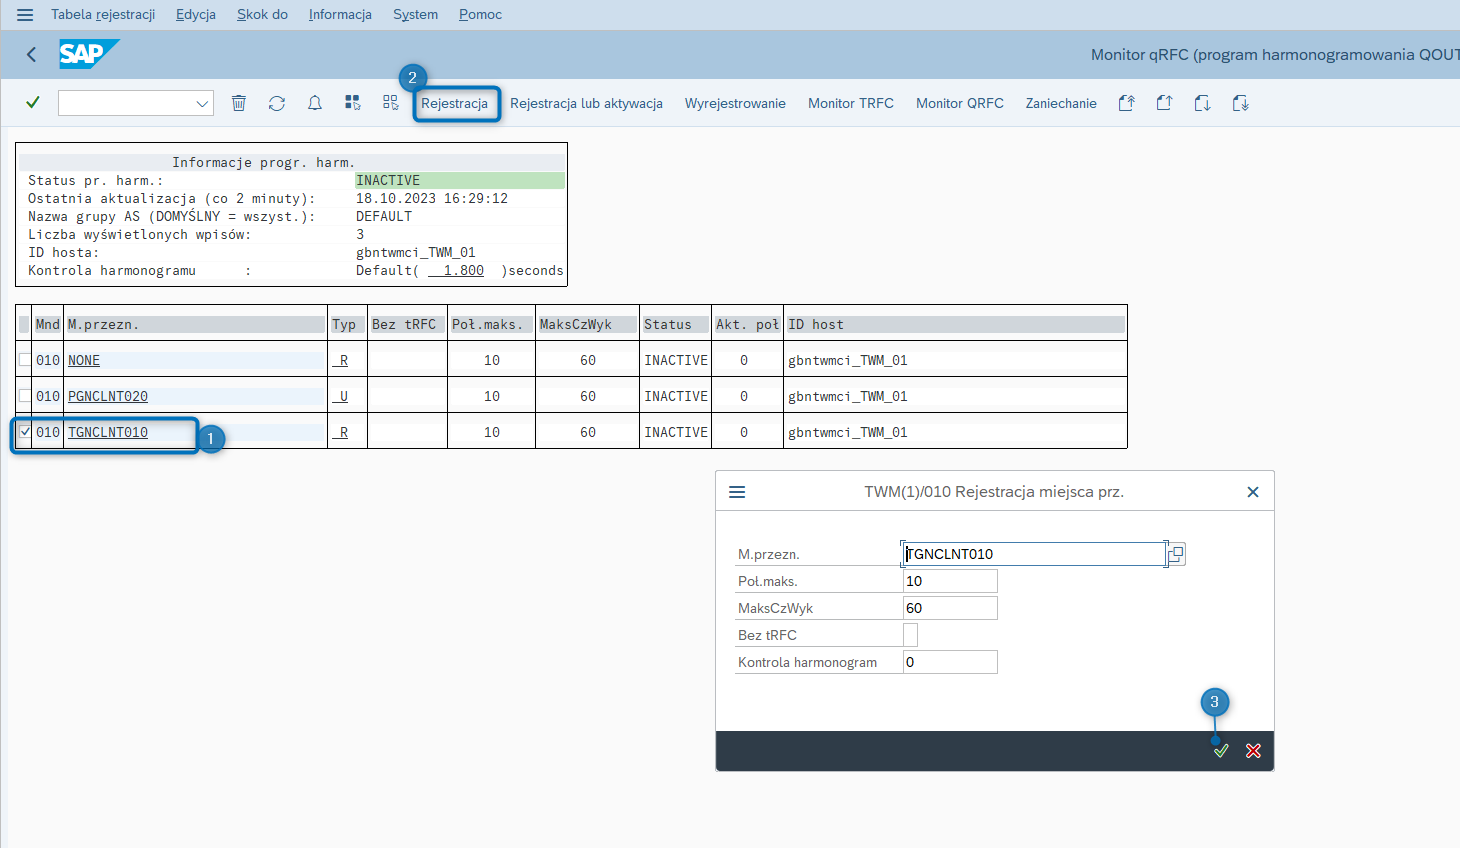Click the gbntwmci_TWM_01 host ID in info box

click(x=416, y=252)
